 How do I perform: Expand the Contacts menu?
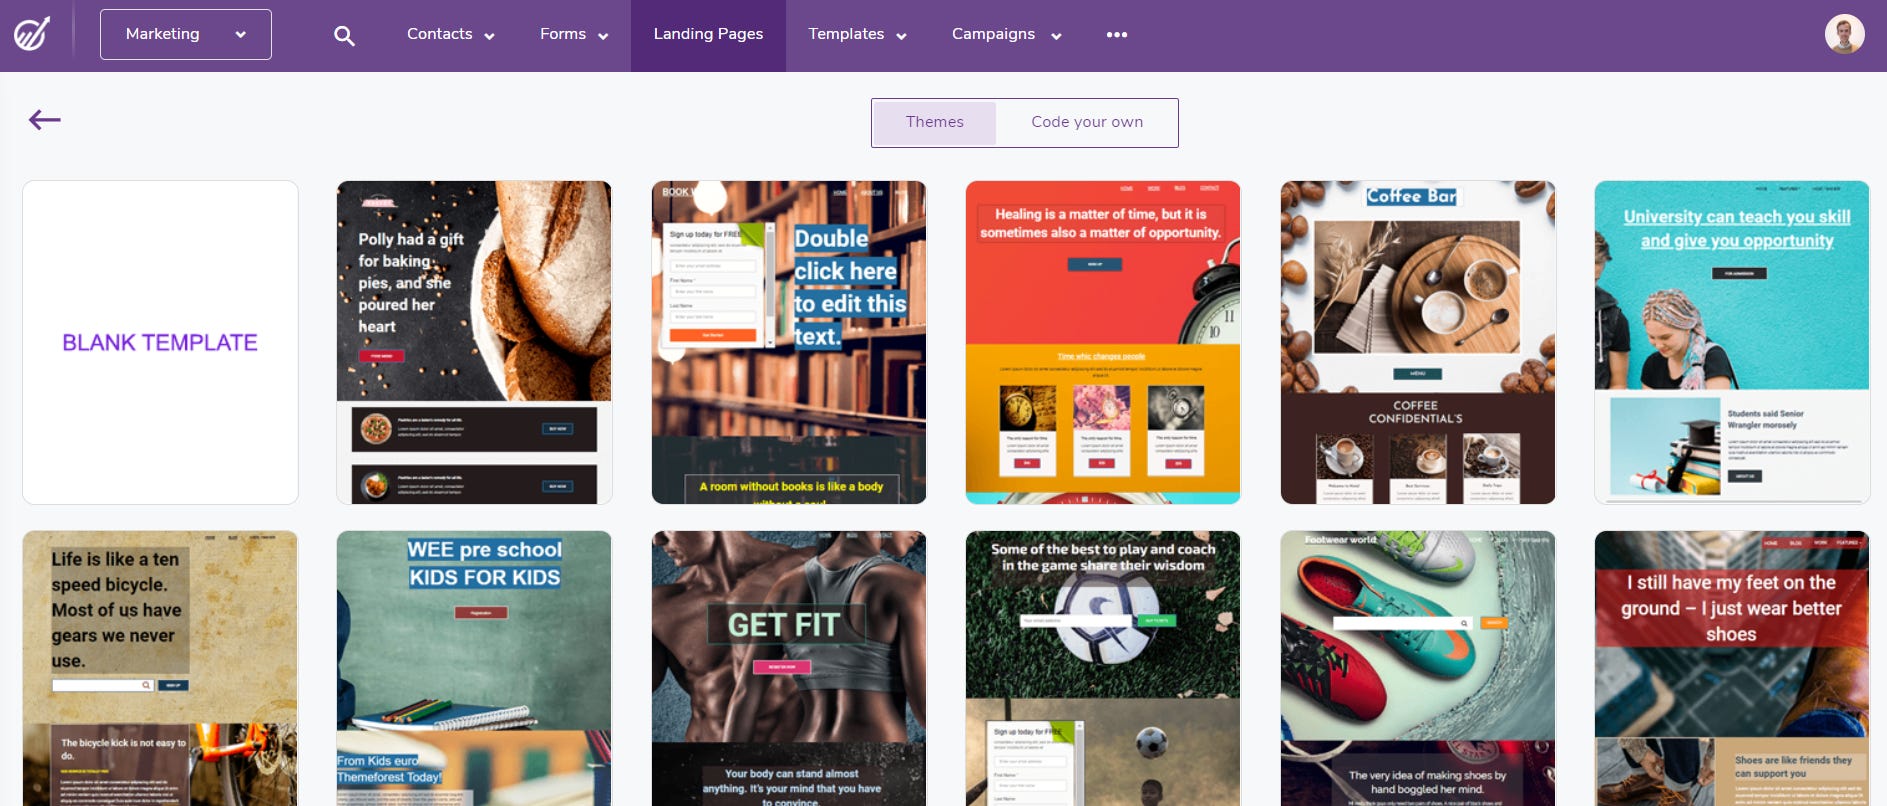450,35
